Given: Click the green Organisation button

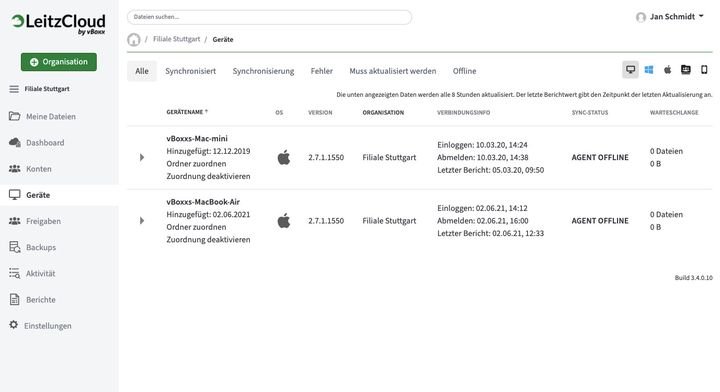Looking at the screenshot, I should pyautogui.click(x=59, y=62).
